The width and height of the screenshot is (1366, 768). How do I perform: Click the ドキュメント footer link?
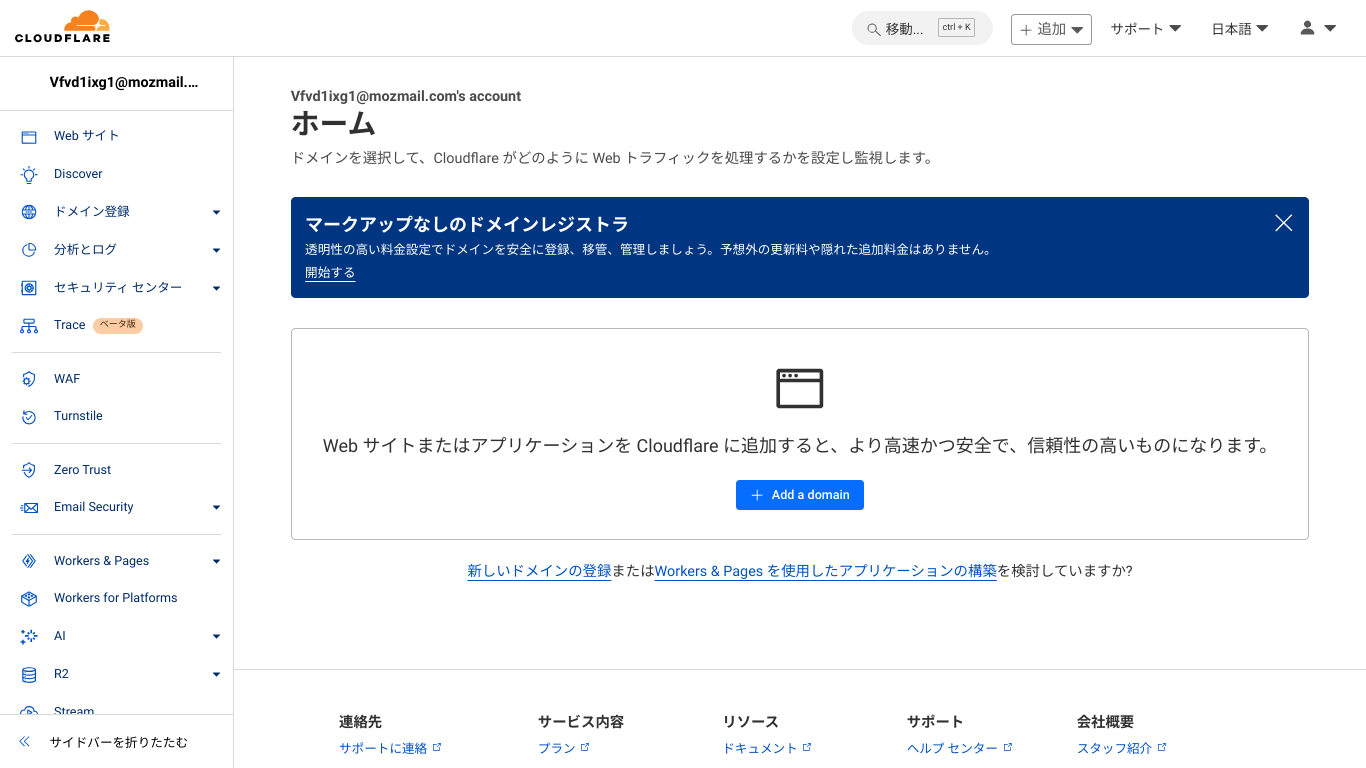[x=760, y=748]
